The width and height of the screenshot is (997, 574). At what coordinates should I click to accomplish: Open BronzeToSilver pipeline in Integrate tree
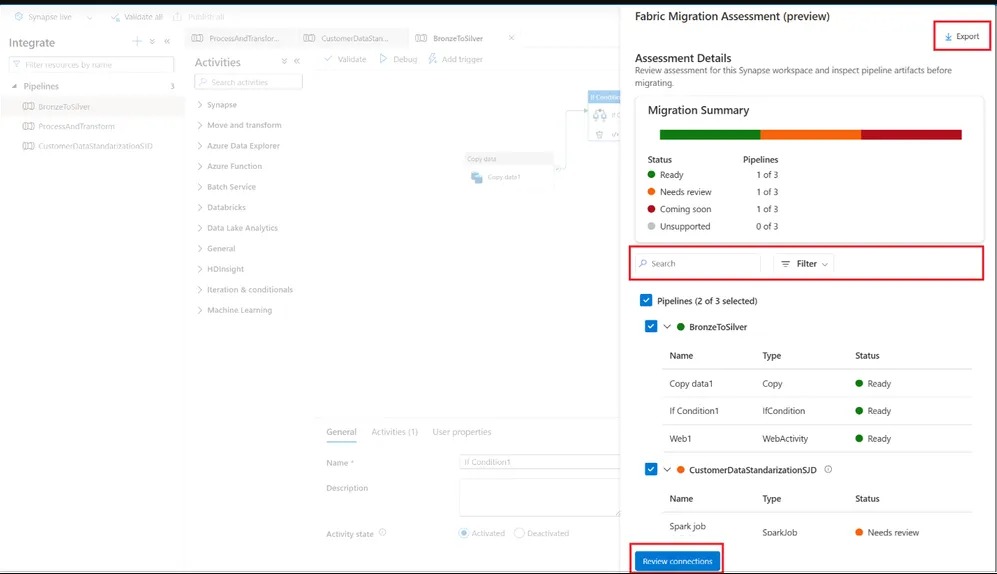[64, 106]
